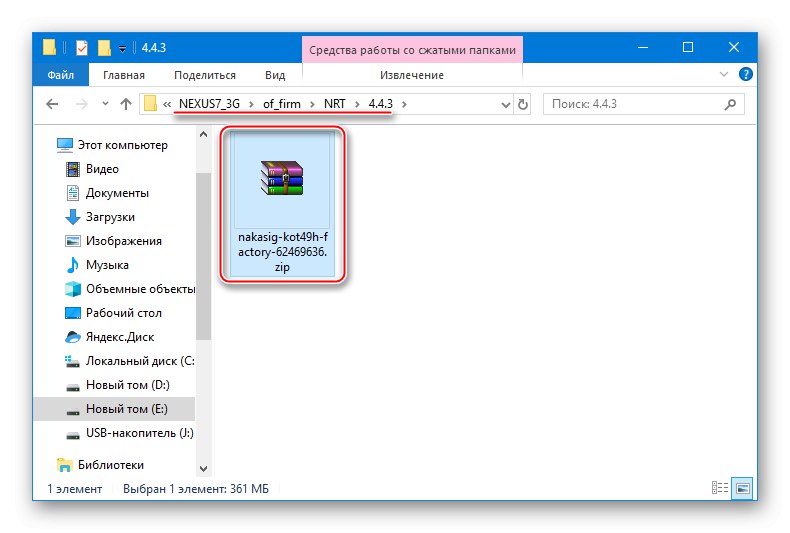Switch to large icons view layout

tap(742, 488)
